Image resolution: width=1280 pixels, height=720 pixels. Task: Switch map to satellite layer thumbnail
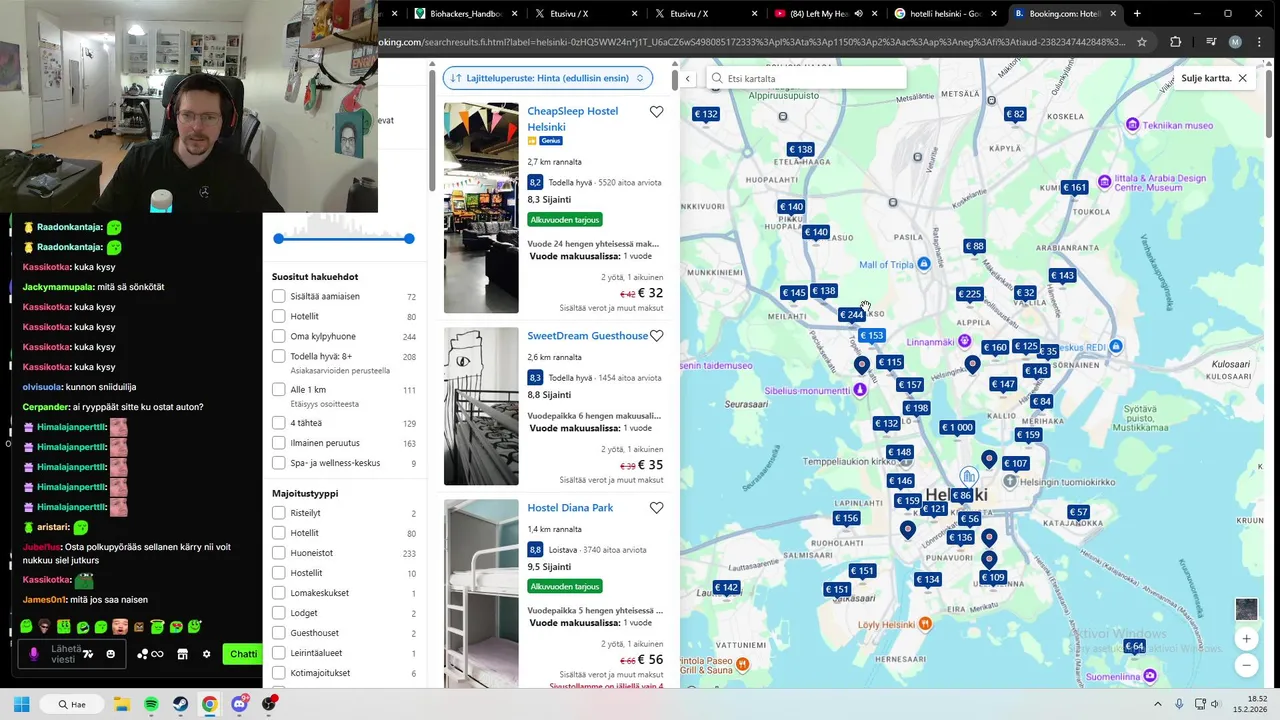[1246, 609]
